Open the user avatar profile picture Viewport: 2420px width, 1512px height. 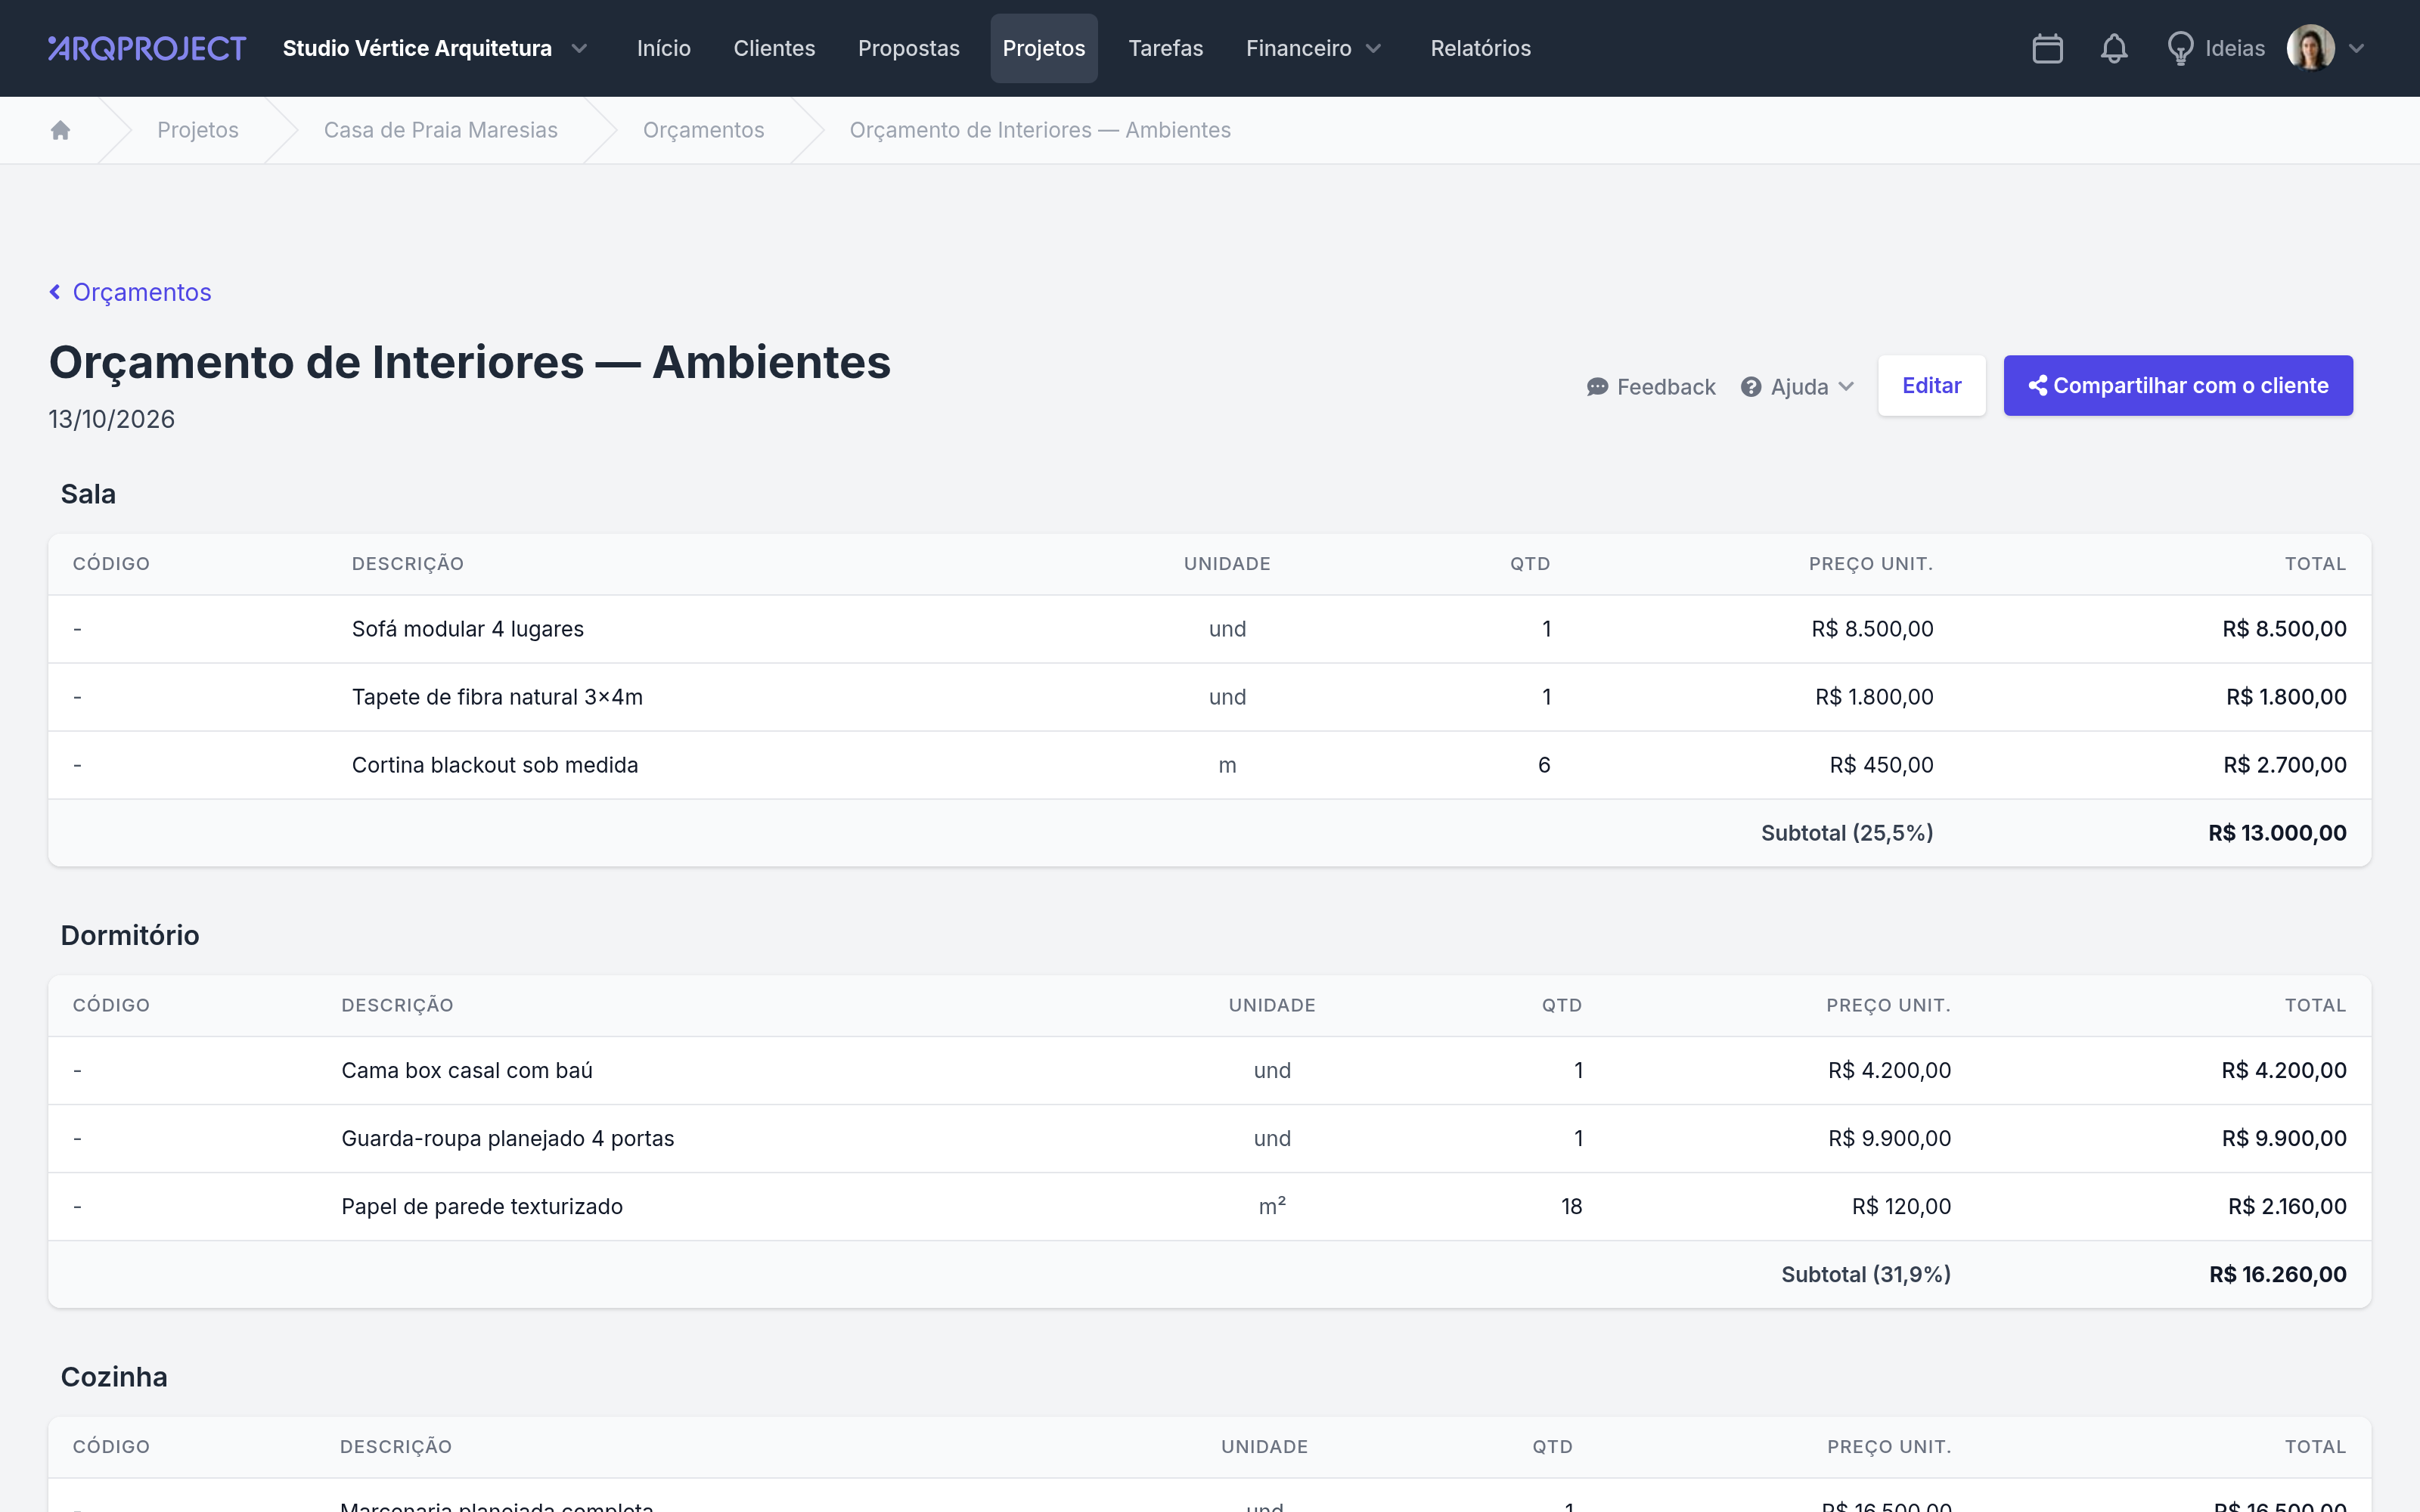coord(2310,48)
